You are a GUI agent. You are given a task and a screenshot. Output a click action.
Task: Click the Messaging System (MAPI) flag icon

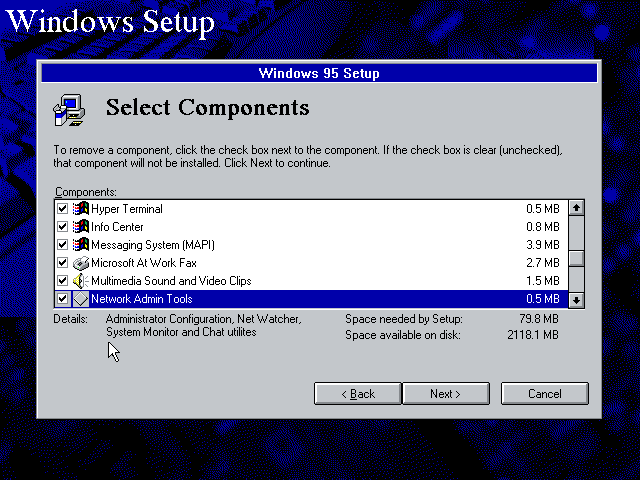tap(81, 244)
